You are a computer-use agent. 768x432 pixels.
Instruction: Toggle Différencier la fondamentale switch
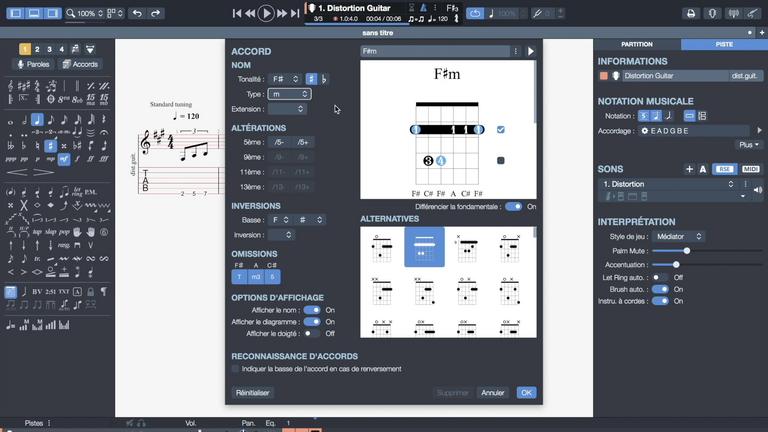(x=513, y=207)
